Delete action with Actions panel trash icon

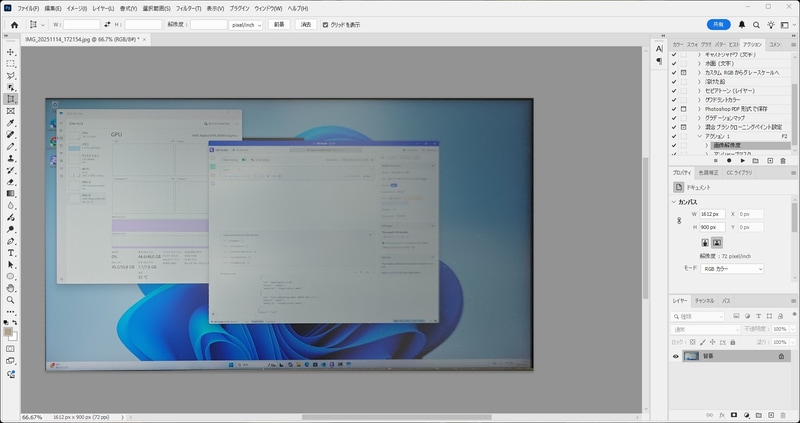click(x=783, y=161)
